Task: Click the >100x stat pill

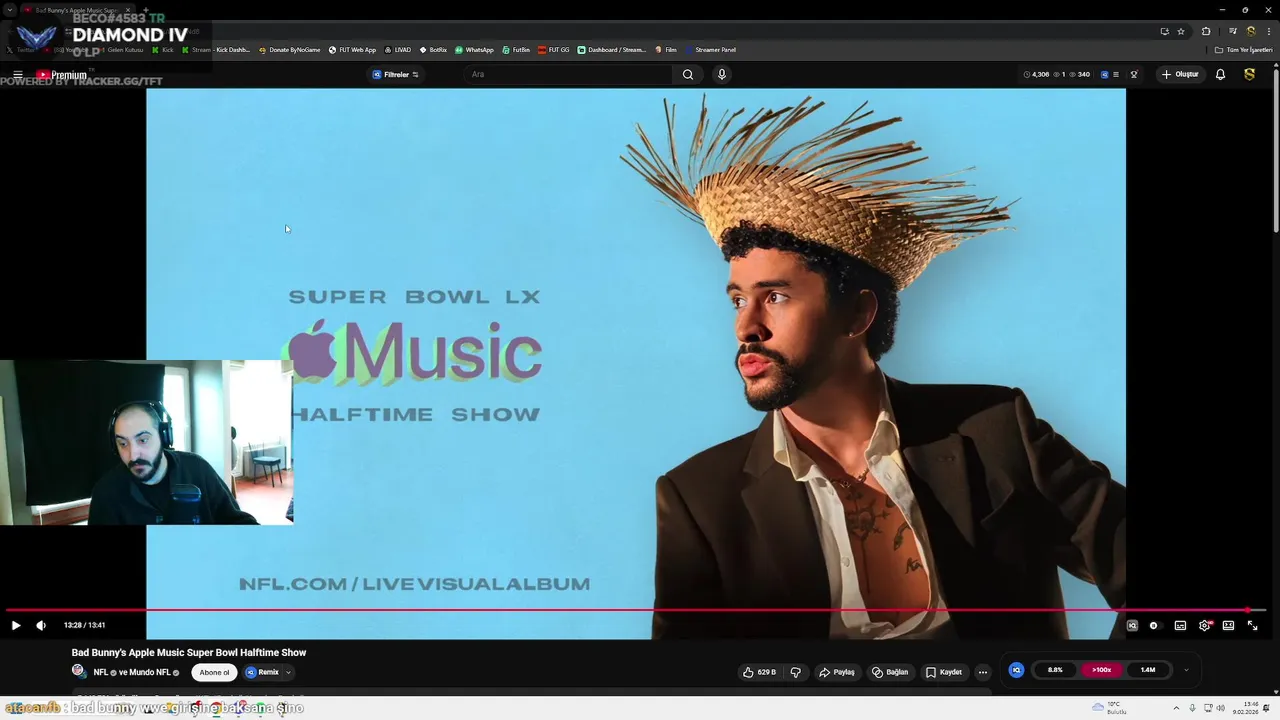Action: pyautogui.click(x=1101, y=670)
